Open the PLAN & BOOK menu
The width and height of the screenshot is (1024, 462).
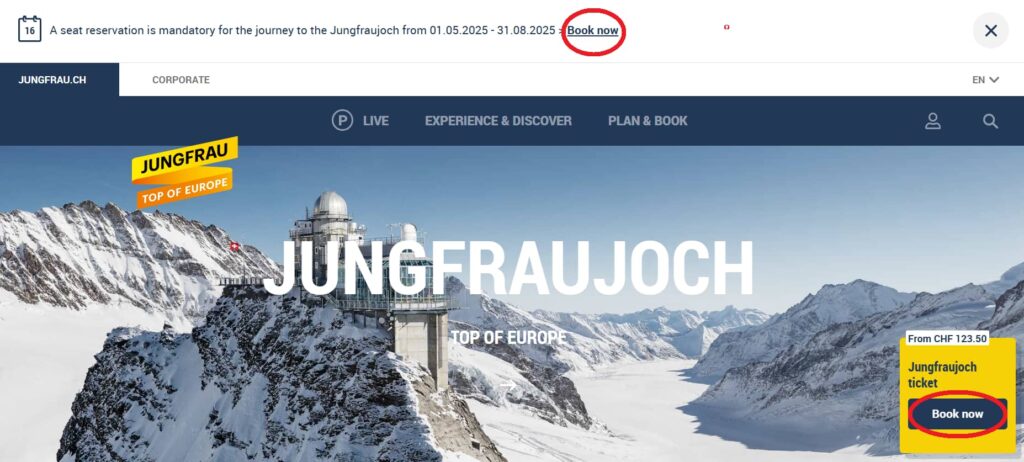tap(648, 121)
